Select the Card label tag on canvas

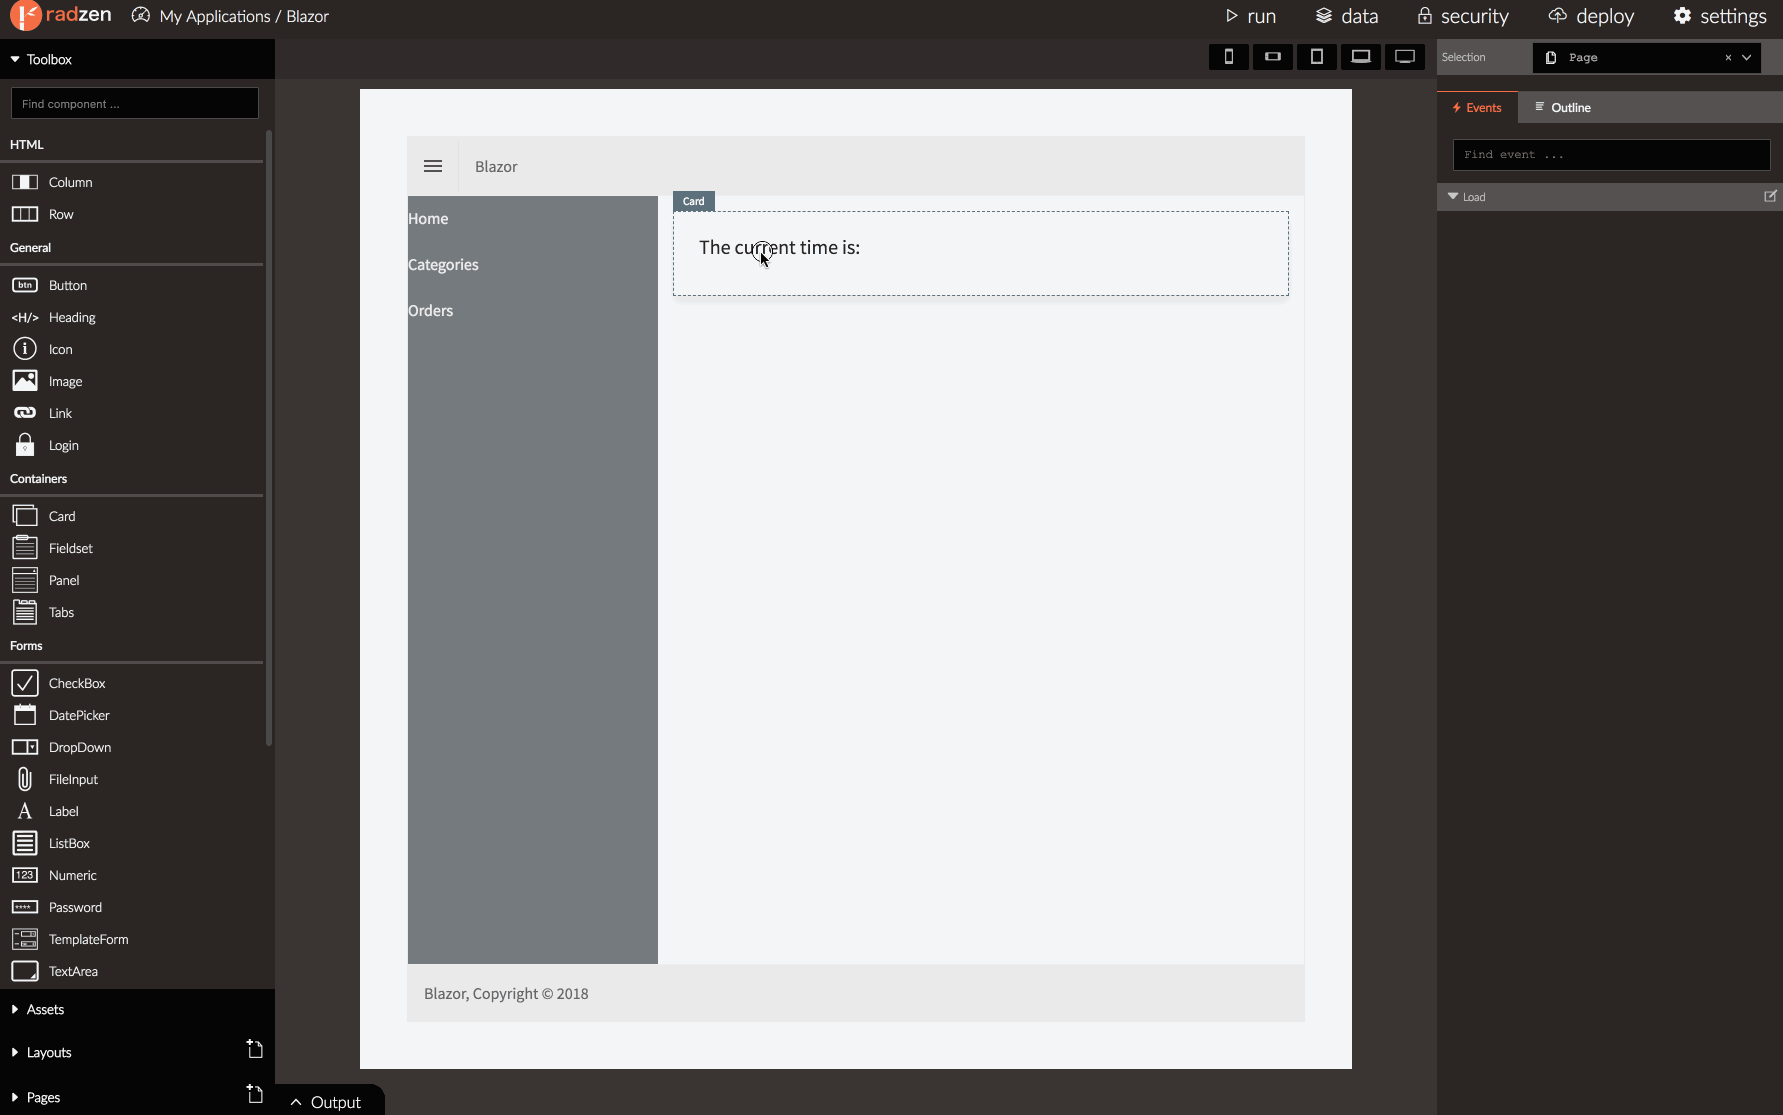tap(694, 201)
